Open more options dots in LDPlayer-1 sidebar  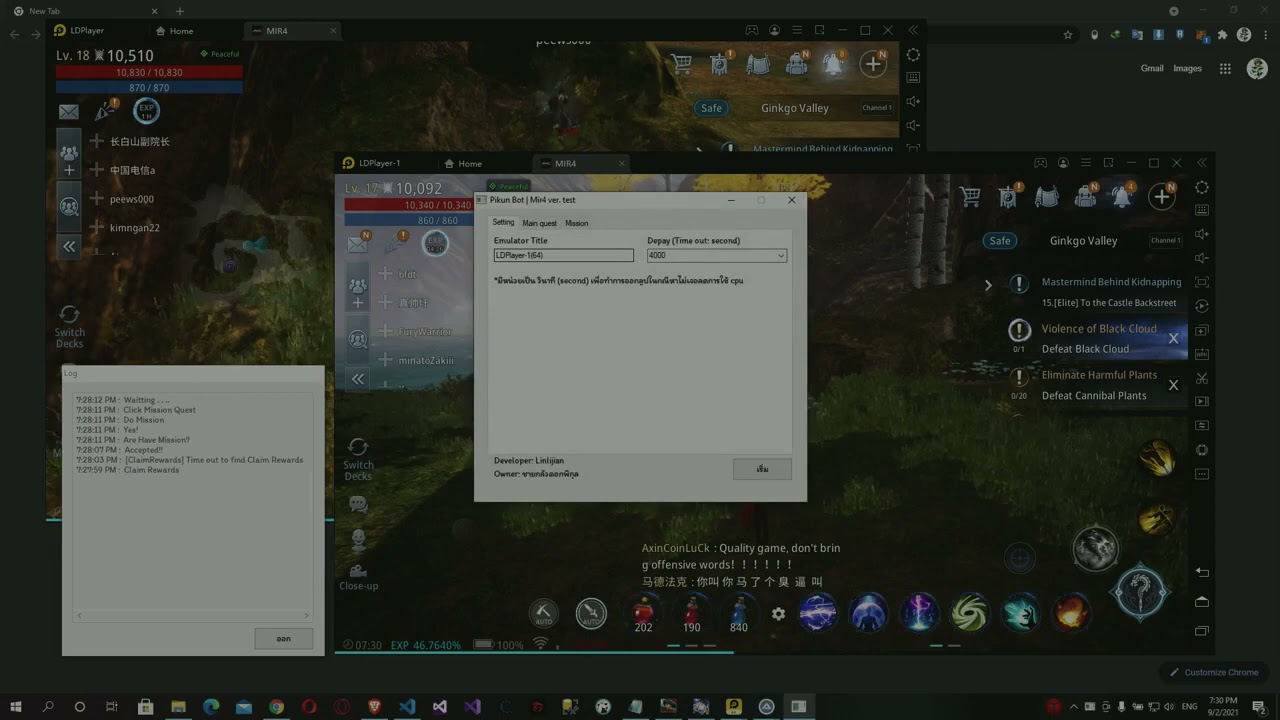[1202, 474]
